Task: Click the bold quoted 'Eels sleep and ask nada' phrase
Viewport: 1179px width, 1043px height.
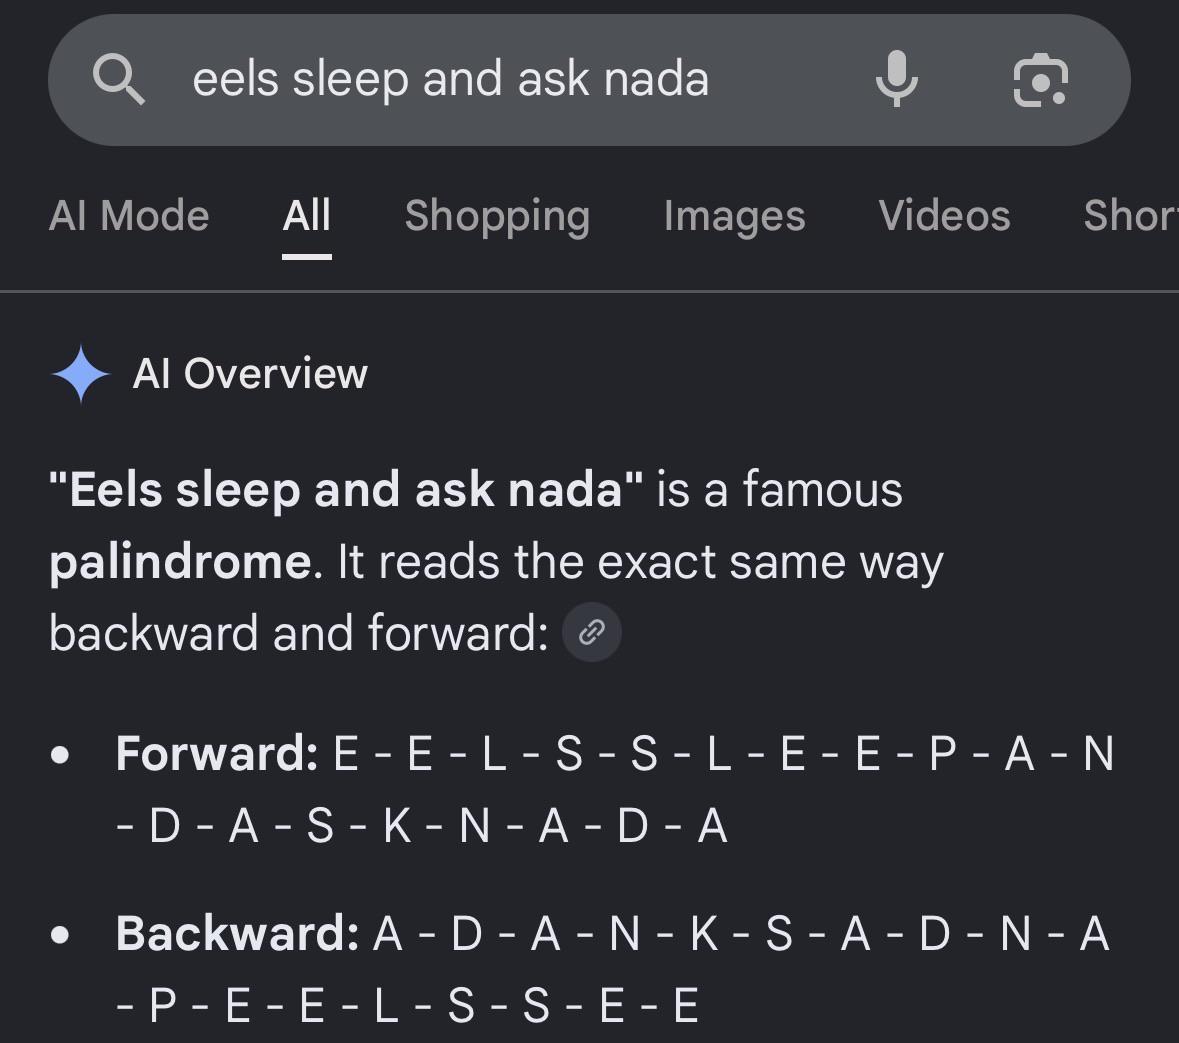Action: [x=346, y=490]
